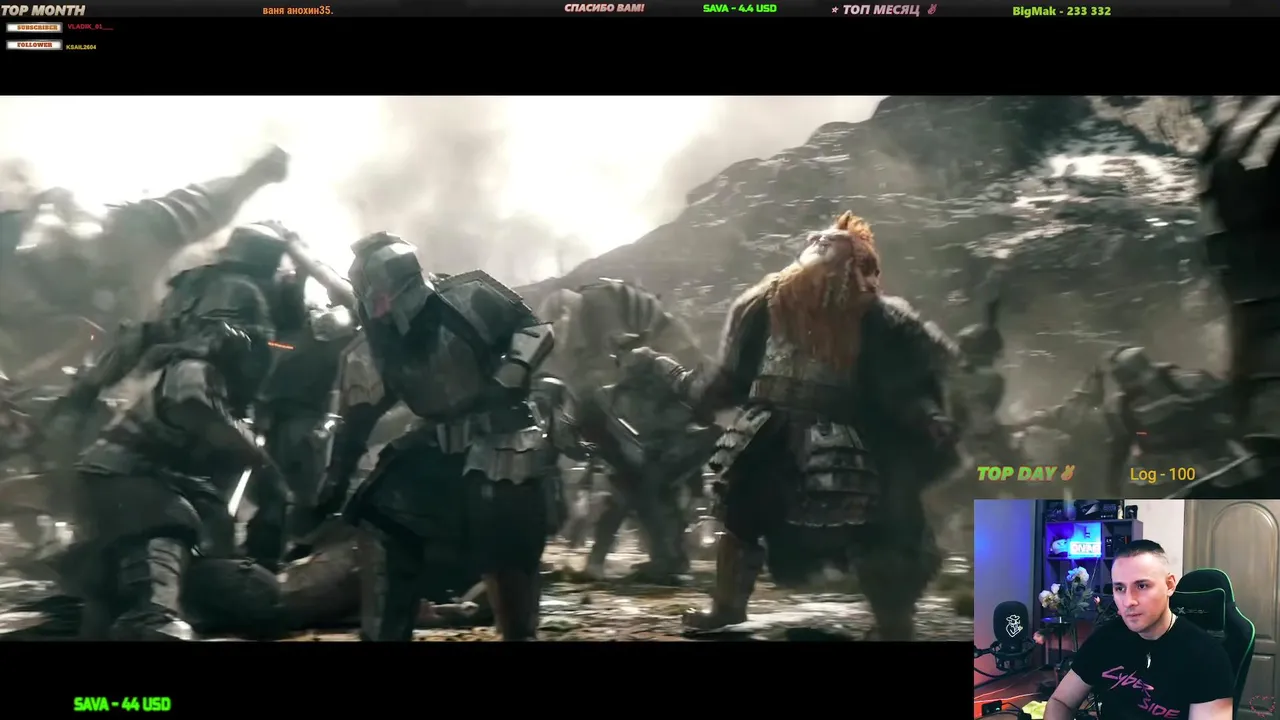Click the SUBSCRIBER badge
The height and width of the screenshot is (720, 1280).
tap(34, 27)
